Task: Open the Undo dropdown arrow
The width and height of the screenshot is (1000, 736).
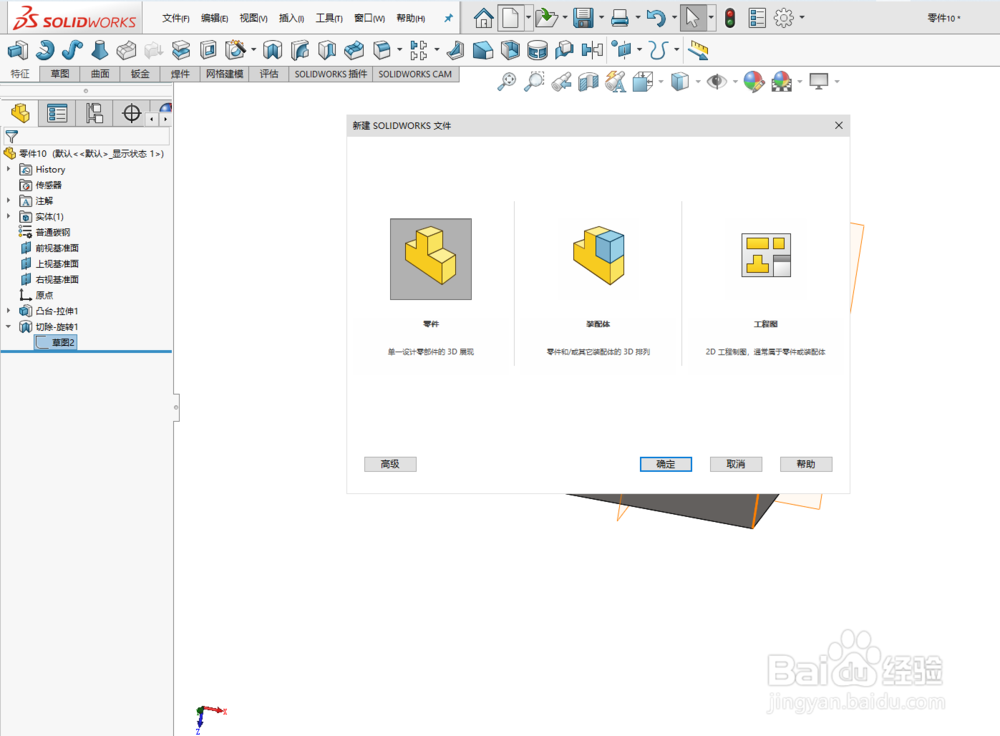Action: [x=674, y=18]
